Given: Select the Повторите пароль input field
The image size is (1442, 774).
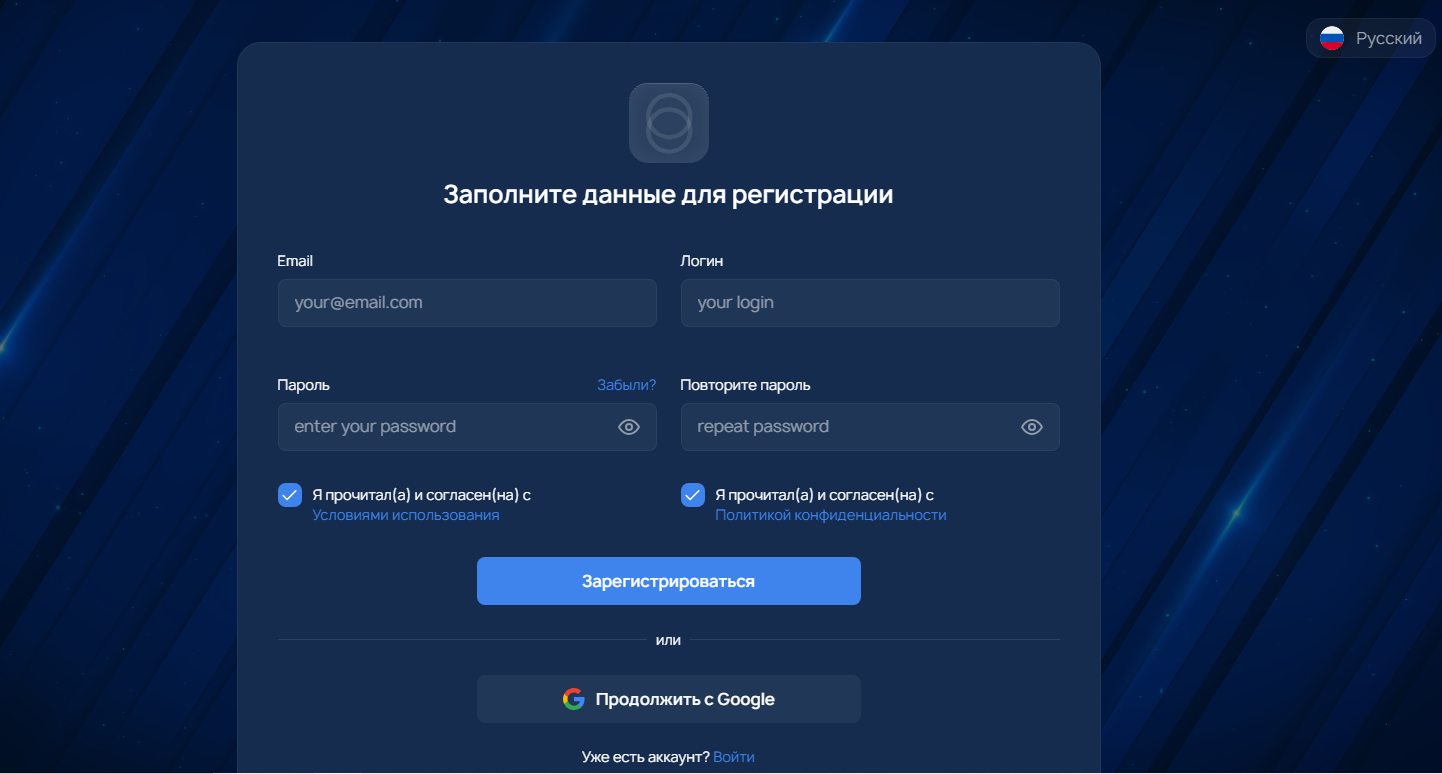Looking at the screenshot, I should point(870,427).
